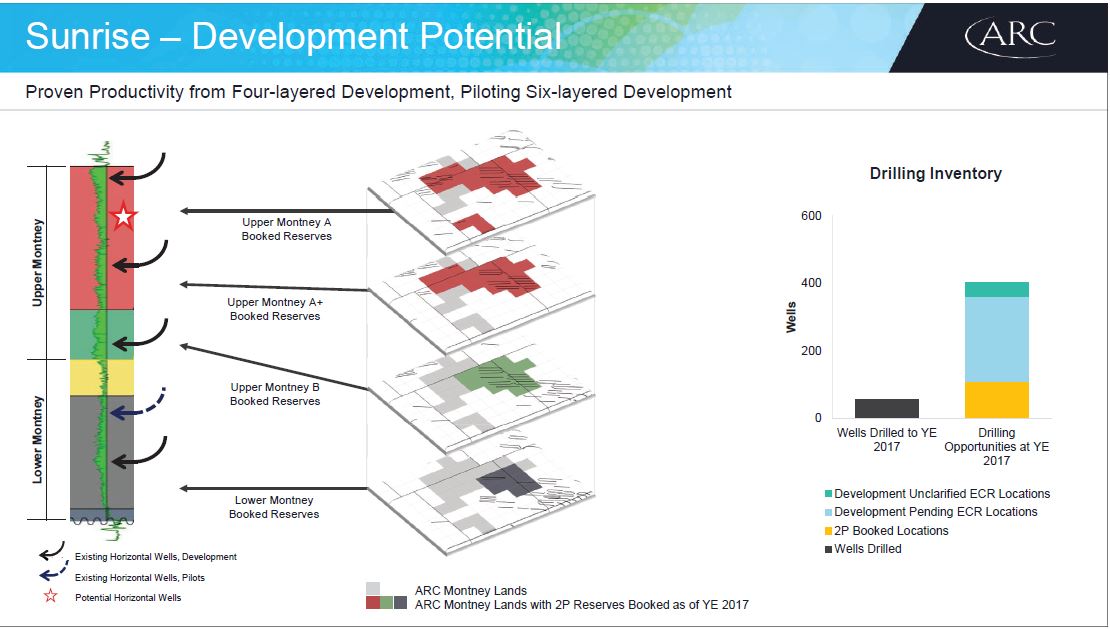Click the green zone of the log column
This screenshot has height=629, width=1110.
click(x=101, y=334)
